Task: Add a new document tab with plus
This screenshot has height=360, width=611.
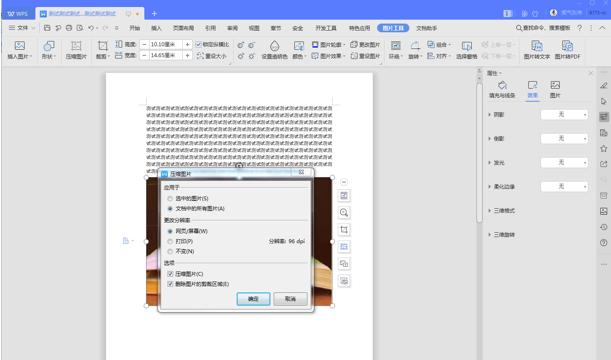Action: point(154,13)
